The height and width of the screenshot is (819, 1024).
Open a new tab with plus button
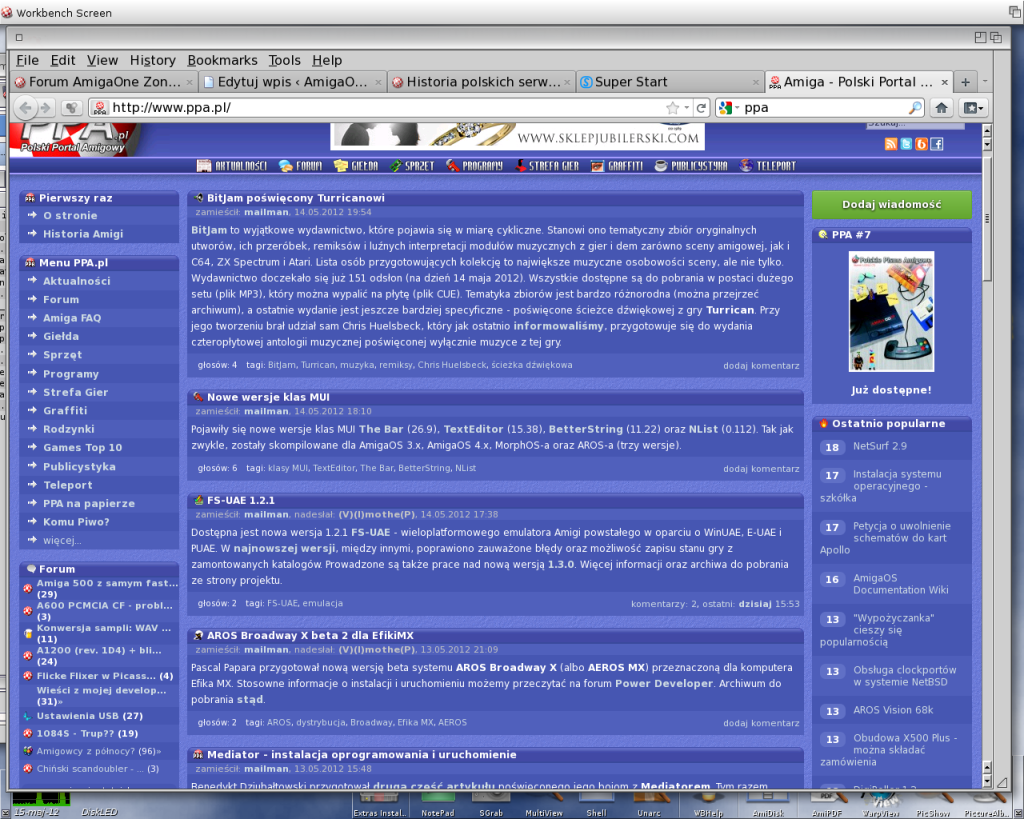click(965, 82)
